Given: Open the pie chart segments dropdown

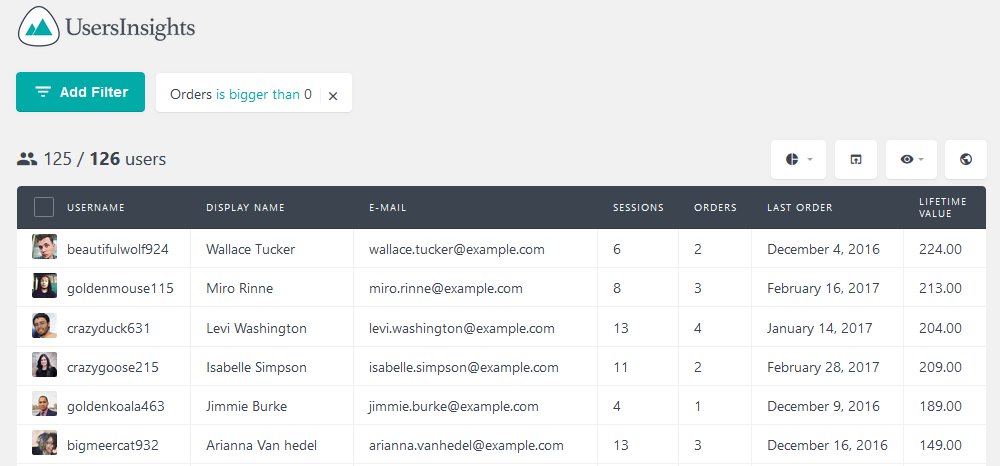Looking at the screenshot, I should [x=798, y=159].
